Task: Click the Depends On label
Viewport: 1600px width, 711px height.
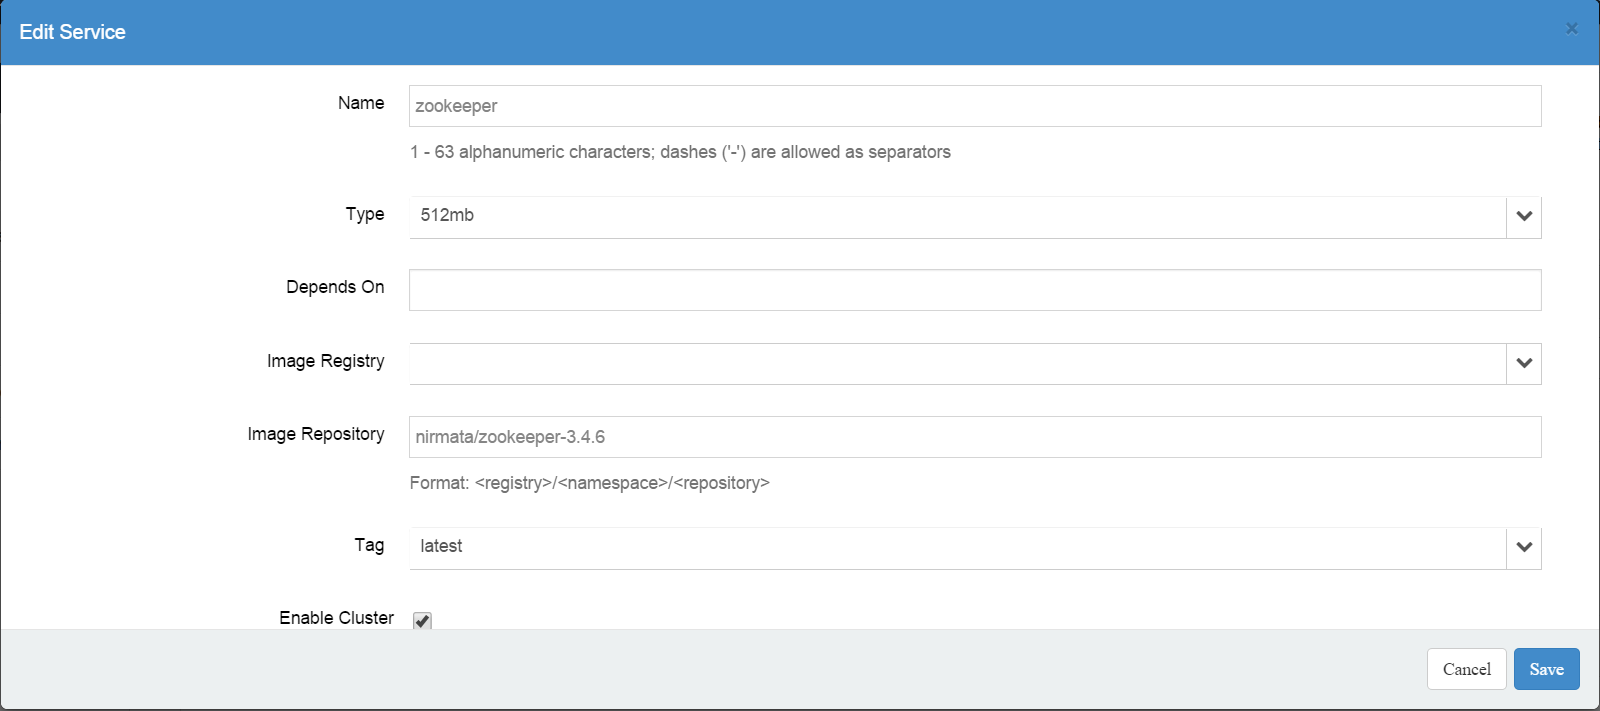Action: 335,287
